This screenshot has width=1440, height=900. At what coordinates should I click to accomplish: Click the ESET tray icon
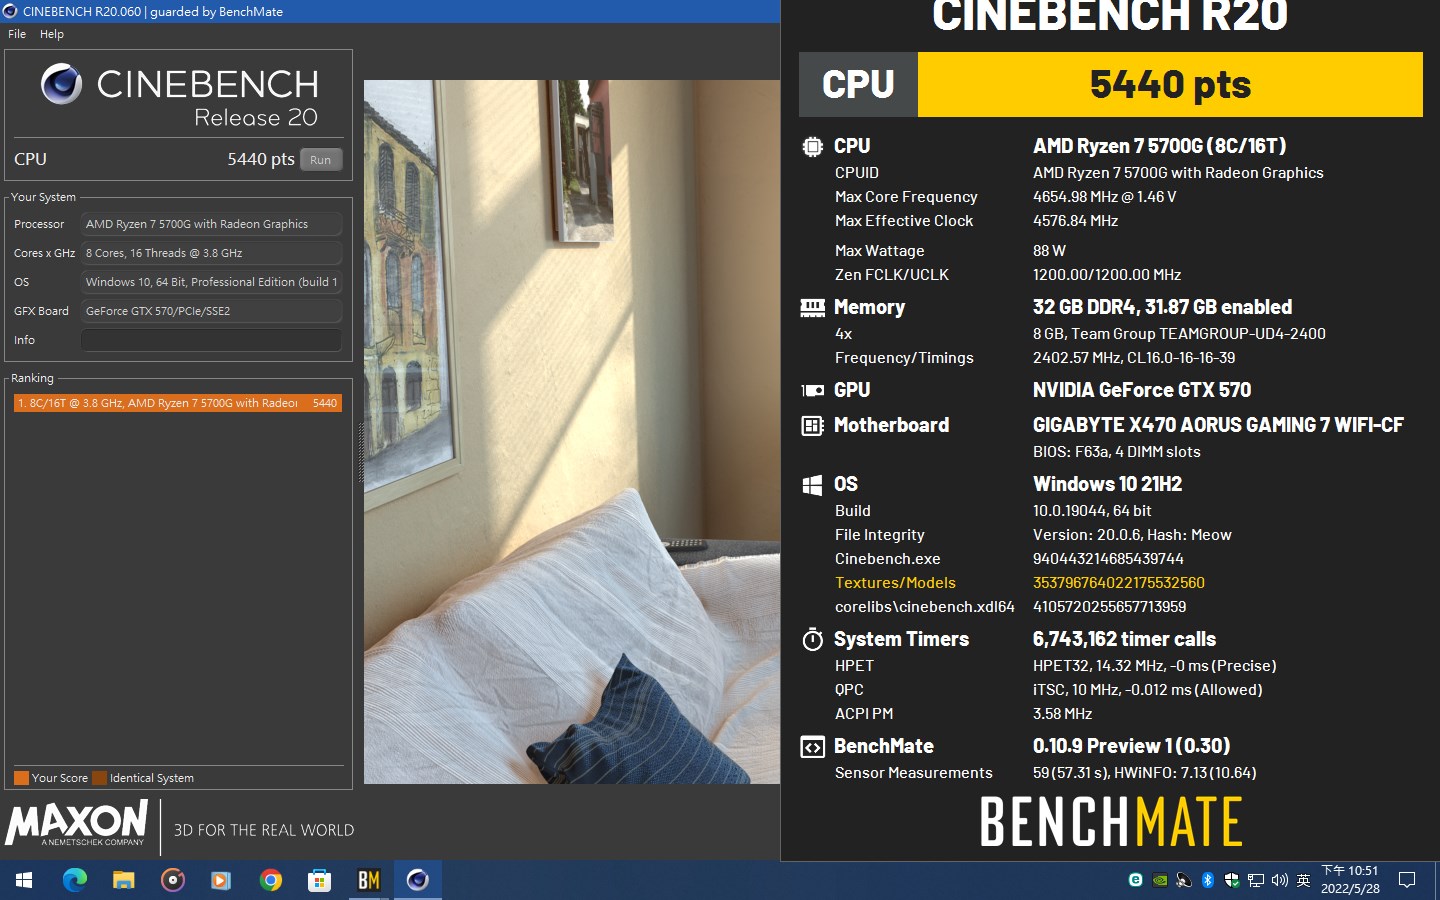(1135, 880)
